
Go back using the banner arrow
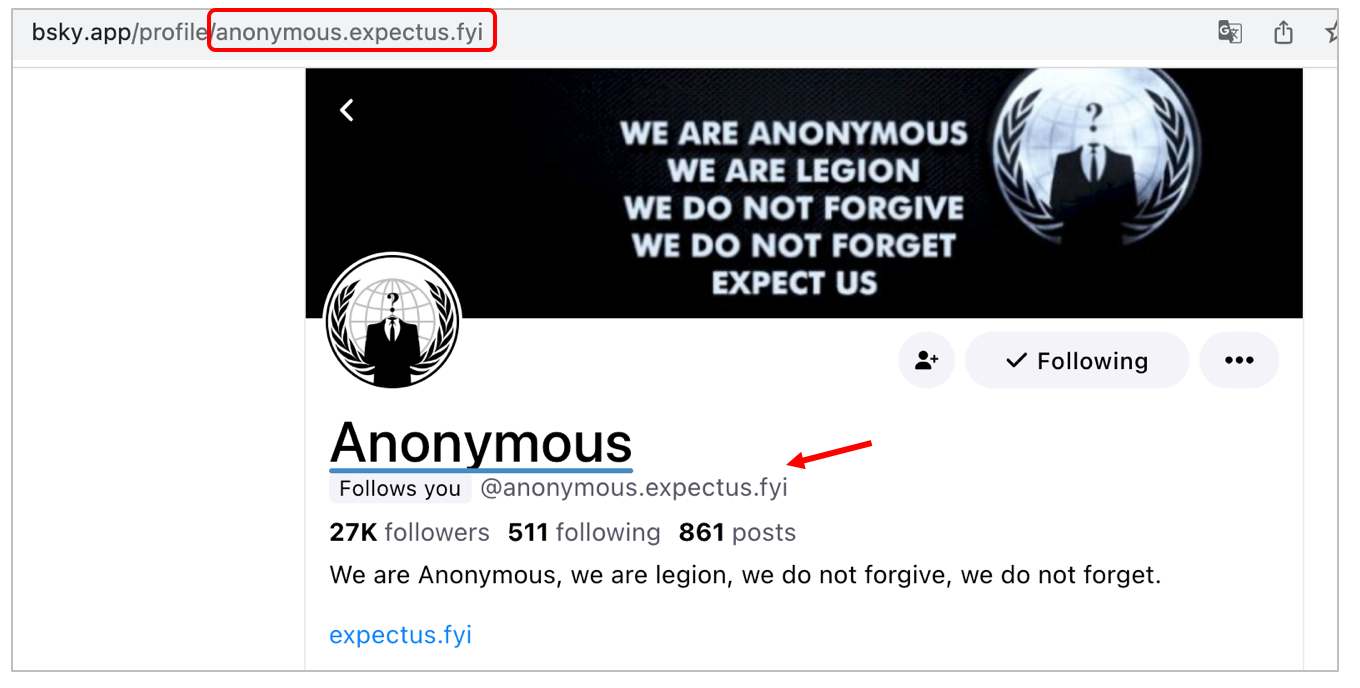(x=347, y=110)
